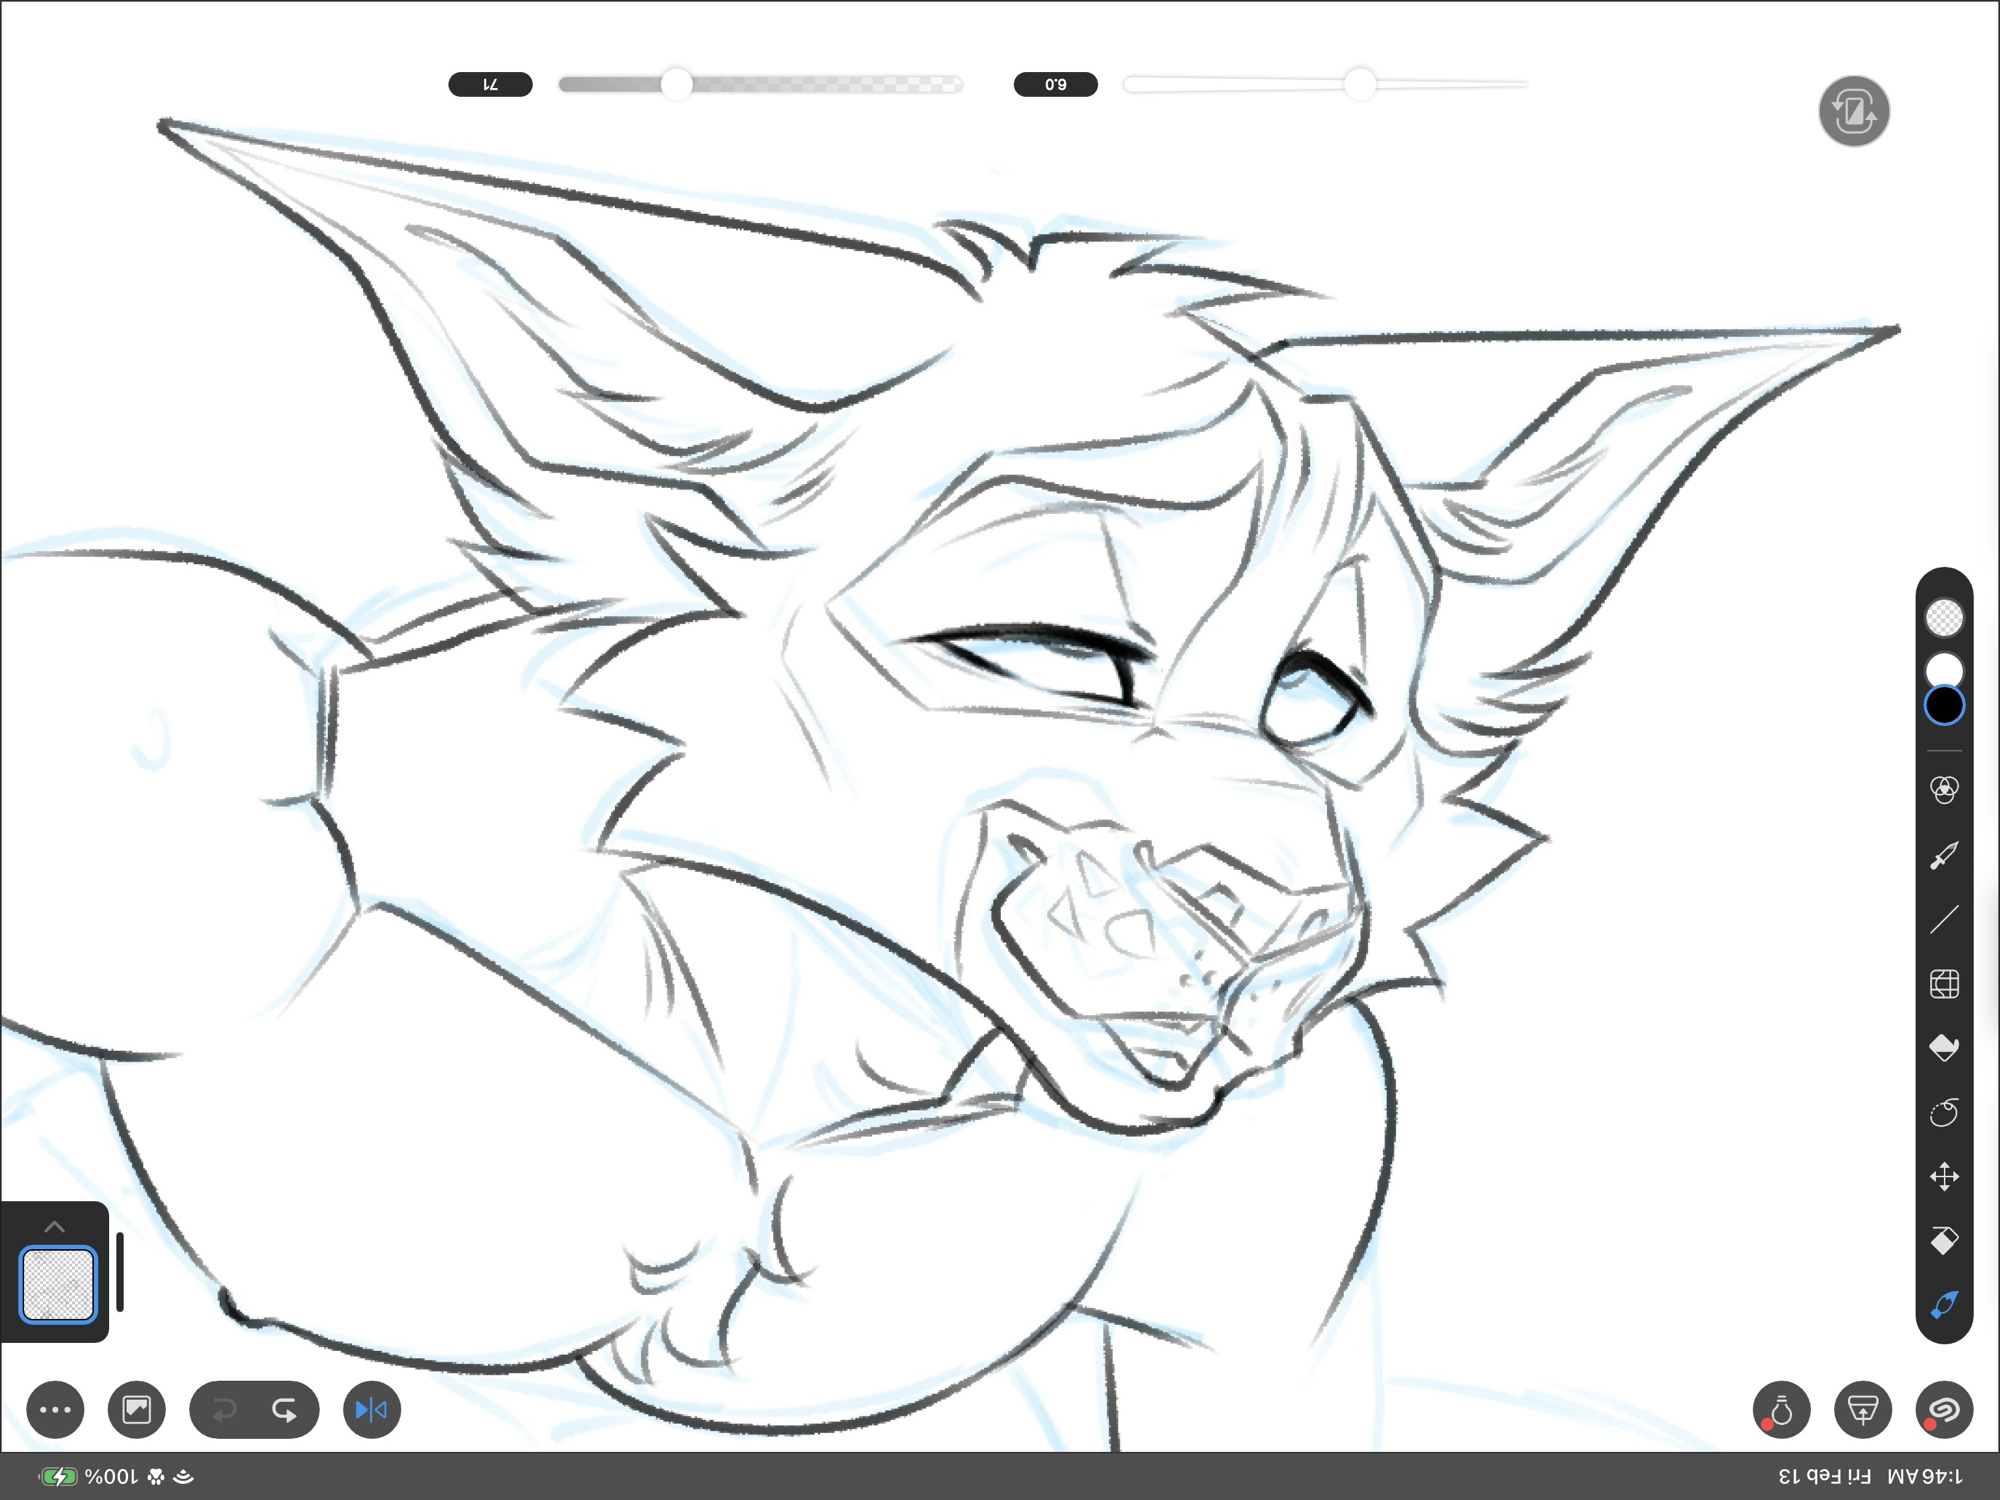The height and width of the screenshot is (1500, 2000).
Task: Select the Move tool with four arrows
Action: coord(1943,1177)
